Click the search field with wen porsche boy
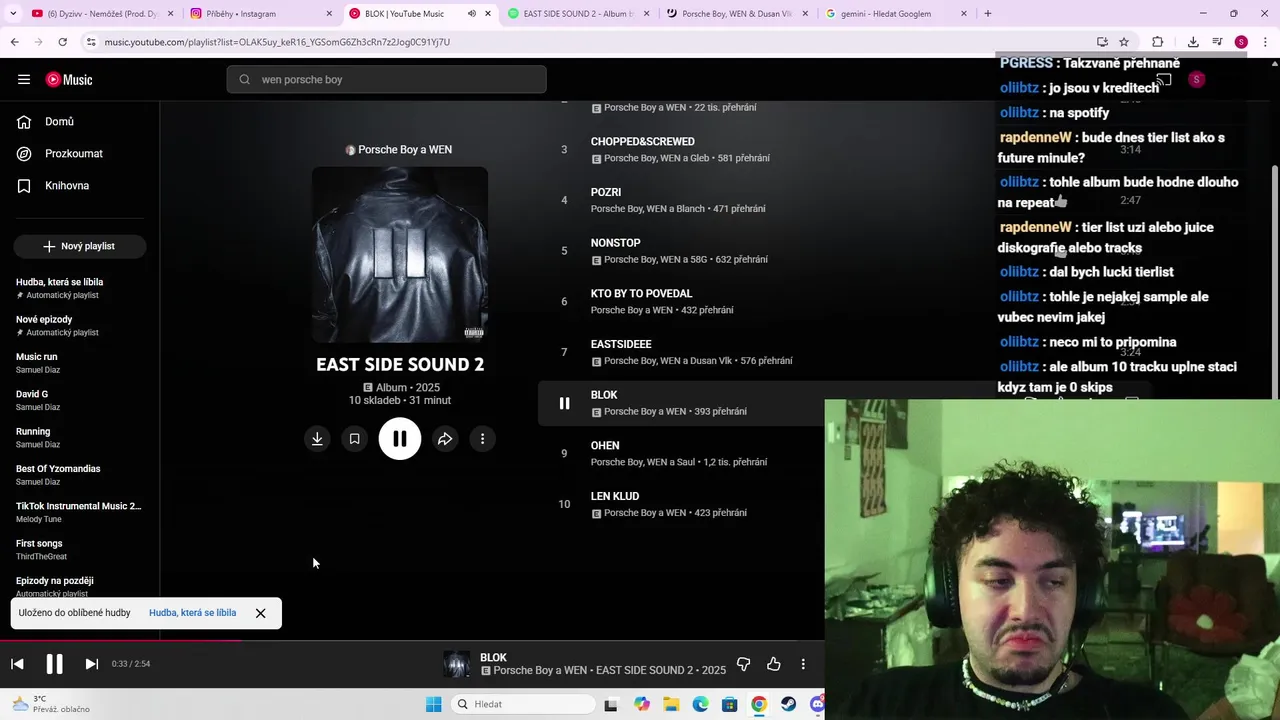1280x720 pixels. tap(386, 79)
